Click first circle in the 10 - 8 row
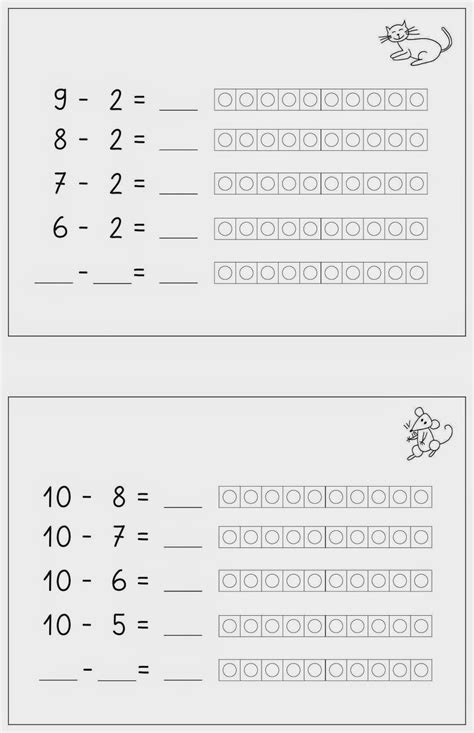Viewport: 474px width, 733px height. point(230,497)
